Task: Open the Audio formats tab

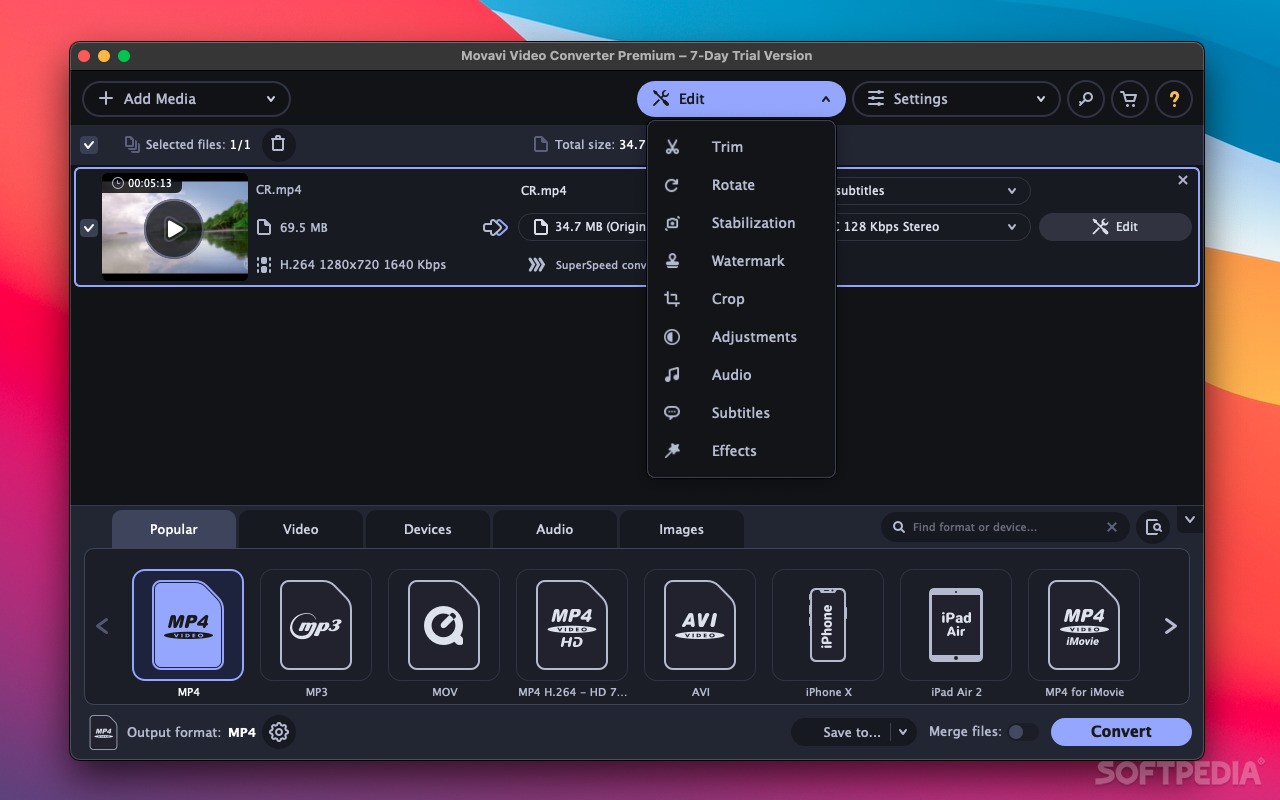Action: [554, 529]
